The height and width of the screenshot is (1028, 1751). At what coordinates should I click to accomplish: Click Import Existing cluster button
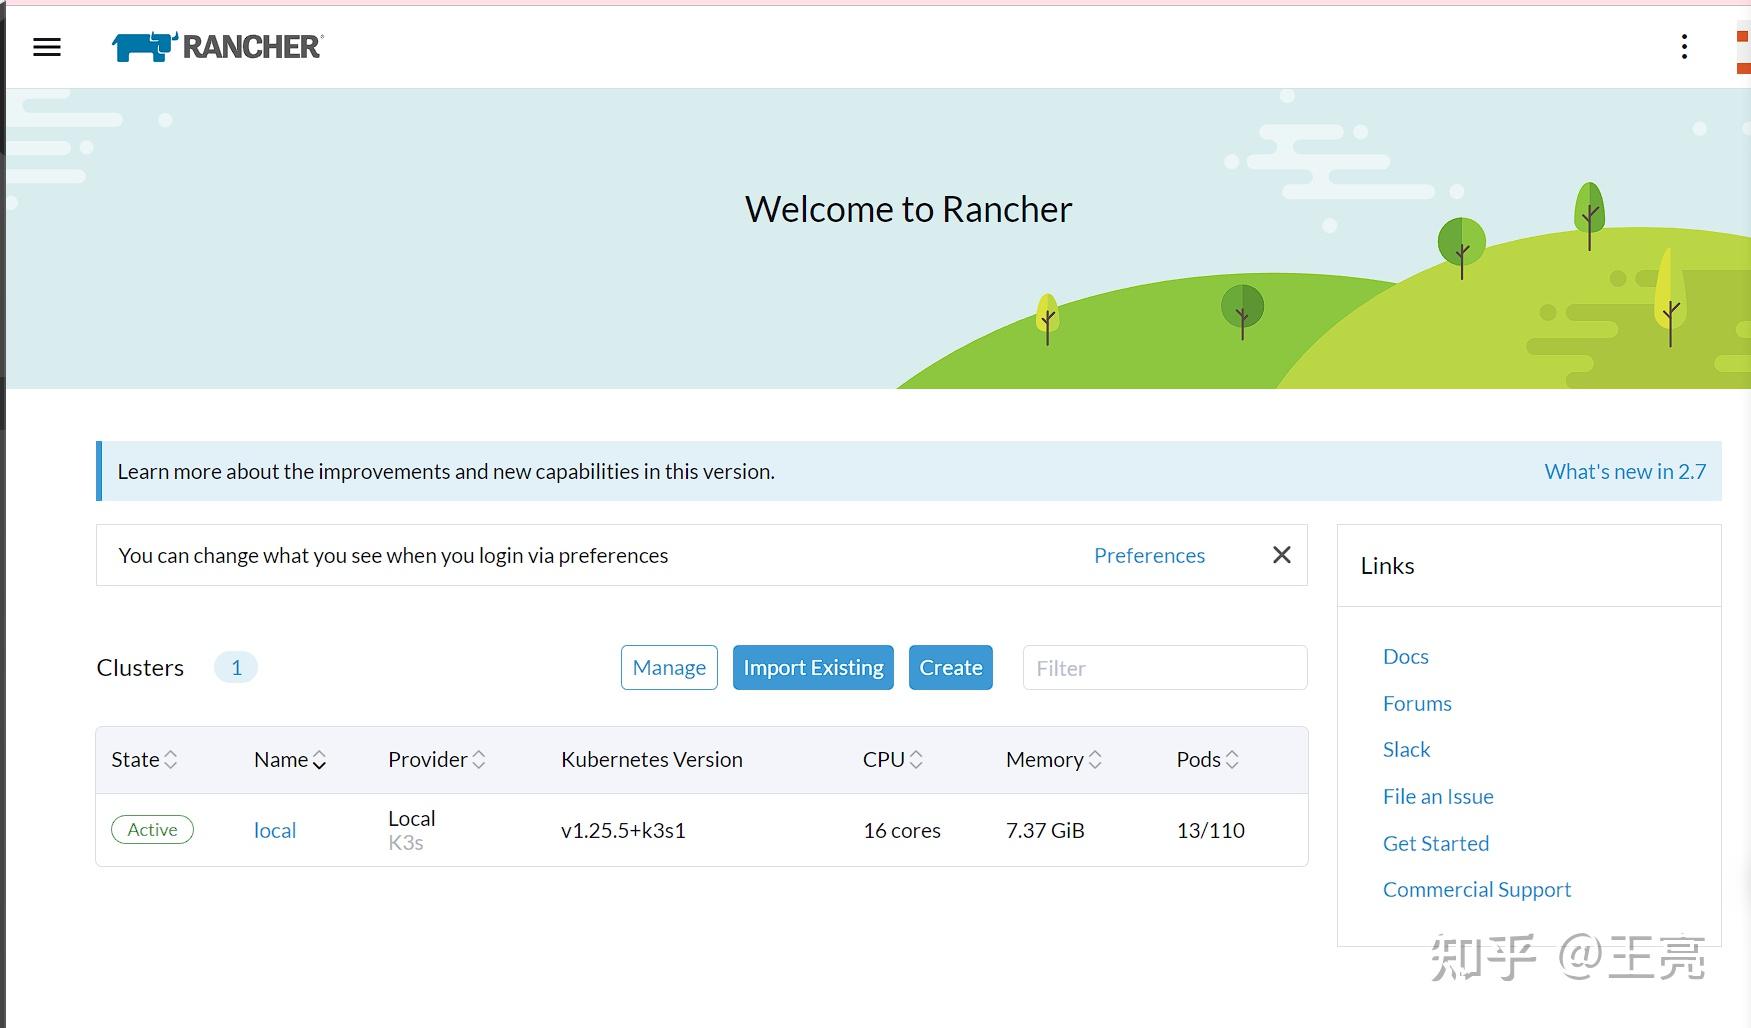point(813,667)
